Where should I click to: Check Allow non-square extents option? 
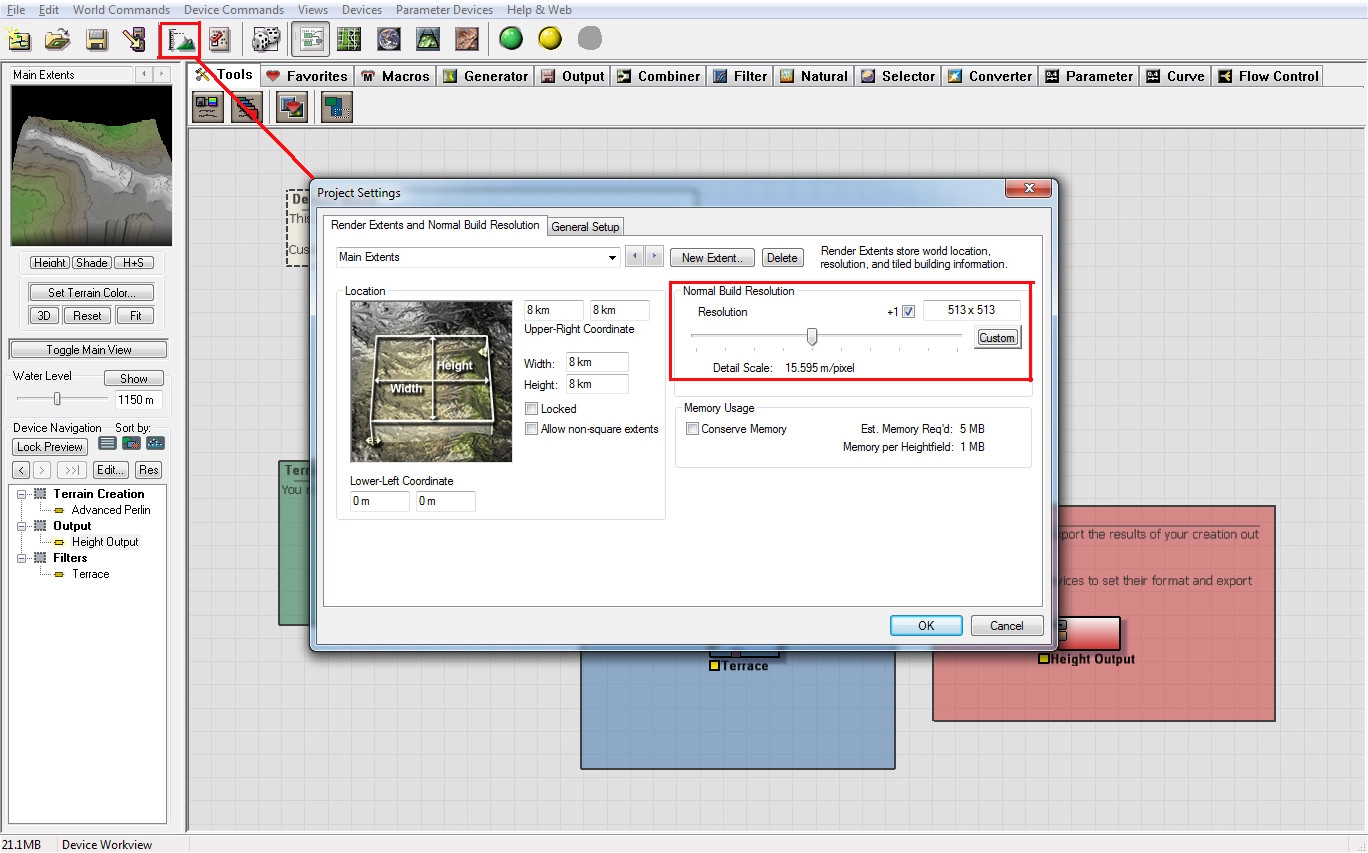(x=532, y=429)
